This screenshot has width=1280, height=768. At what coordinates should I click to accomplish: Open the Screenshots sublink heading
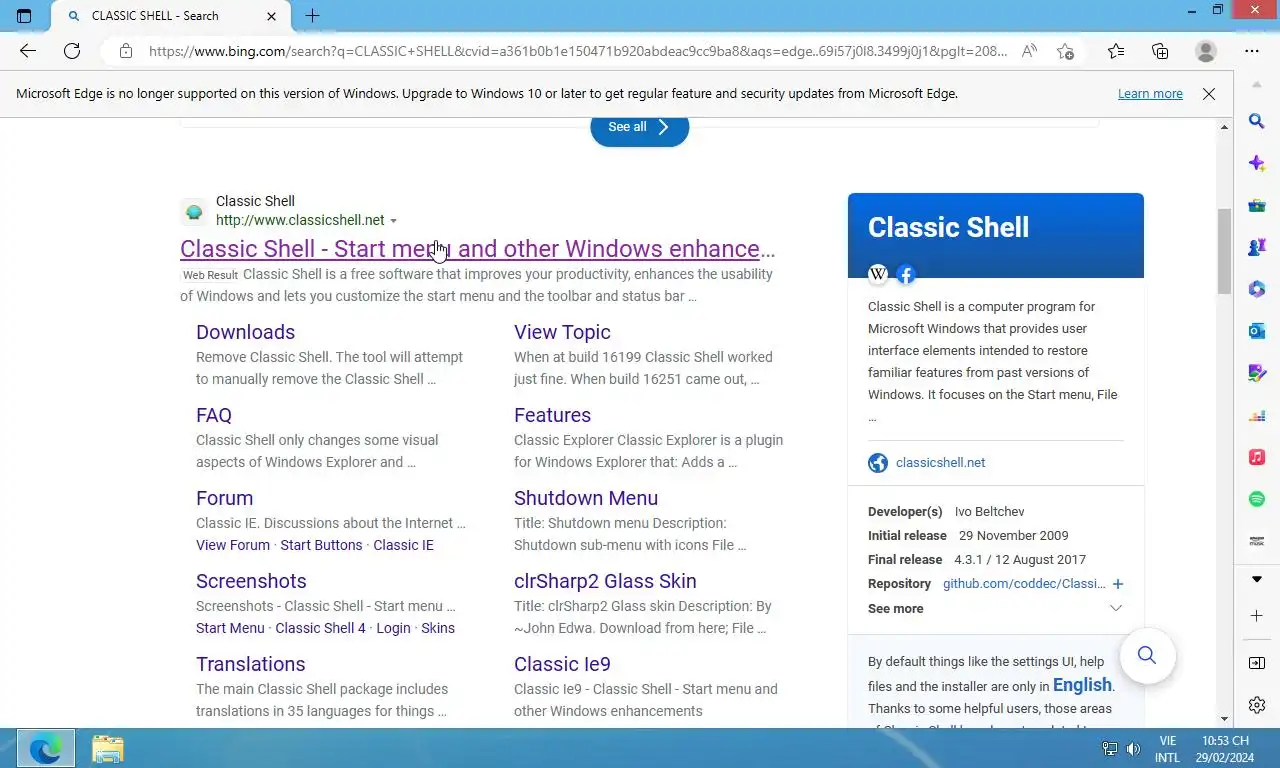point(251,581)
